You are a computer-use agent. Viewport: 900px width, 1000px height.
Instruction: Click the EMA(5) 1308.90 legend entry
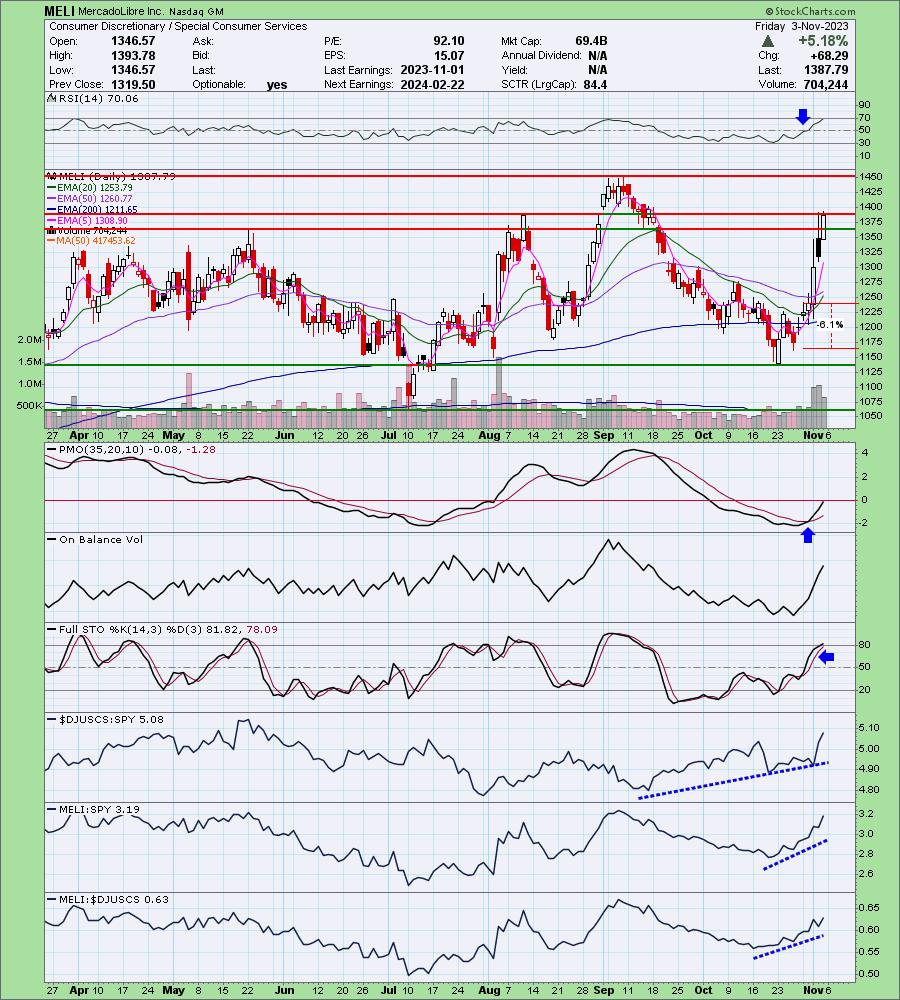pyautogui.click(x=87, y=220)
